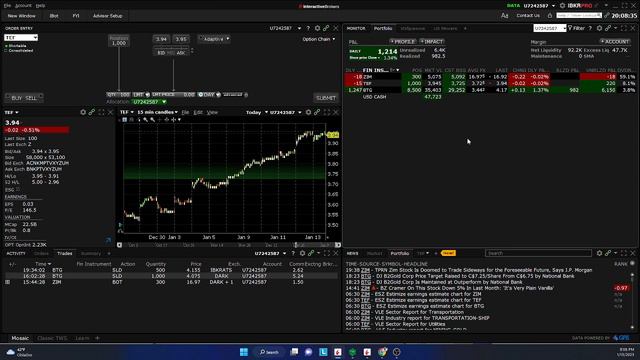Image resolution: width=640 pixels, height=360 pixels.
Task: Open Portfolio account selector combo box
Action: (549, 28)
